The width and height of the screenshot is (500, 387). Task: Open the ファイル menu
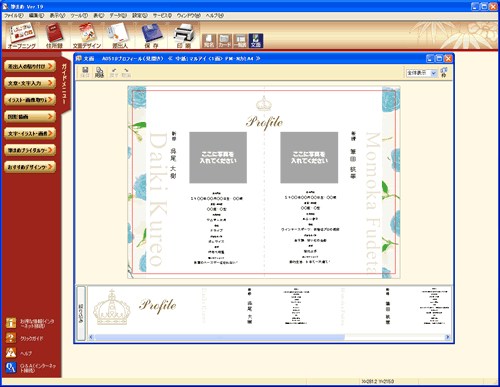(13, 15)
